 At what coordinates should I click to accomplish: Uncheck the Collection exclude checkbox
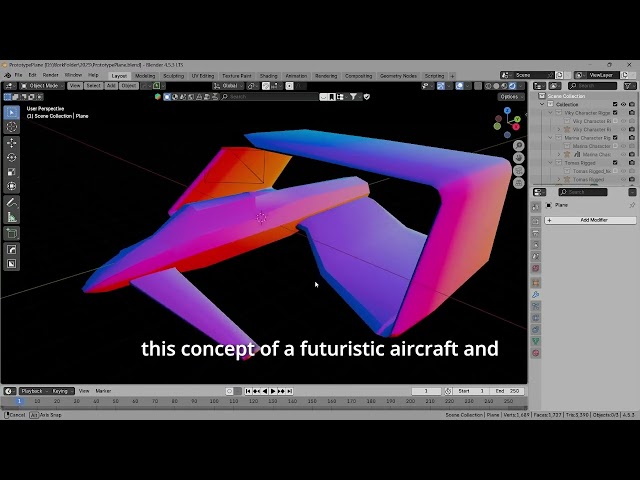click(x=615, y=104)
